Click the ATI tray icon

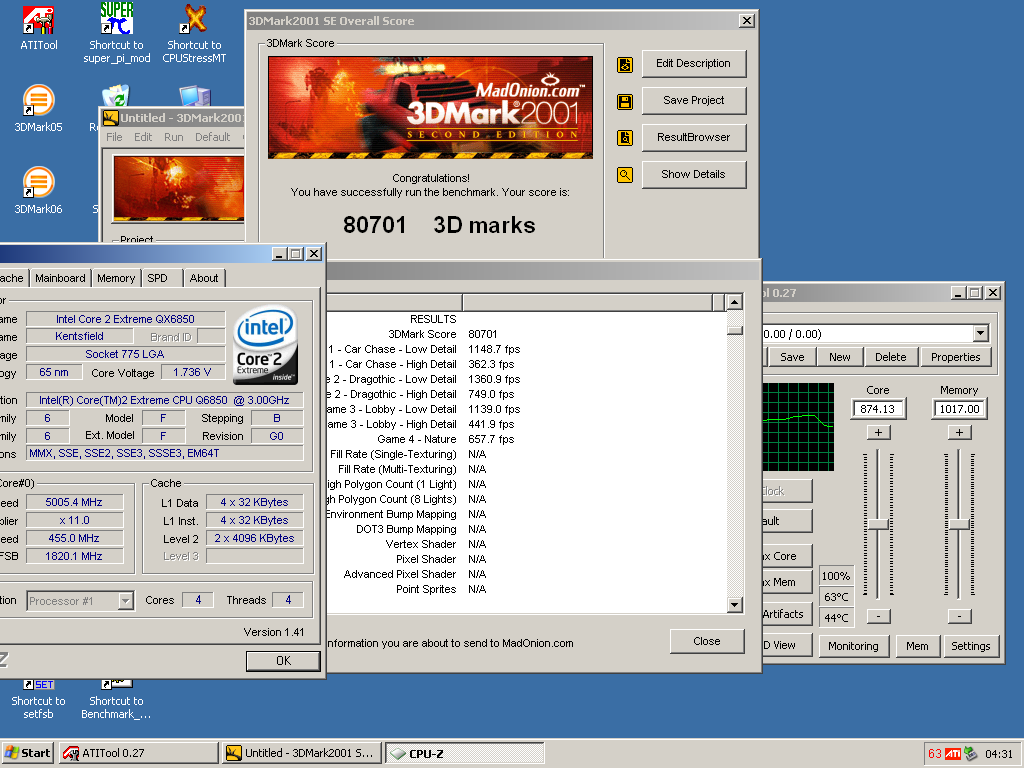953,754
